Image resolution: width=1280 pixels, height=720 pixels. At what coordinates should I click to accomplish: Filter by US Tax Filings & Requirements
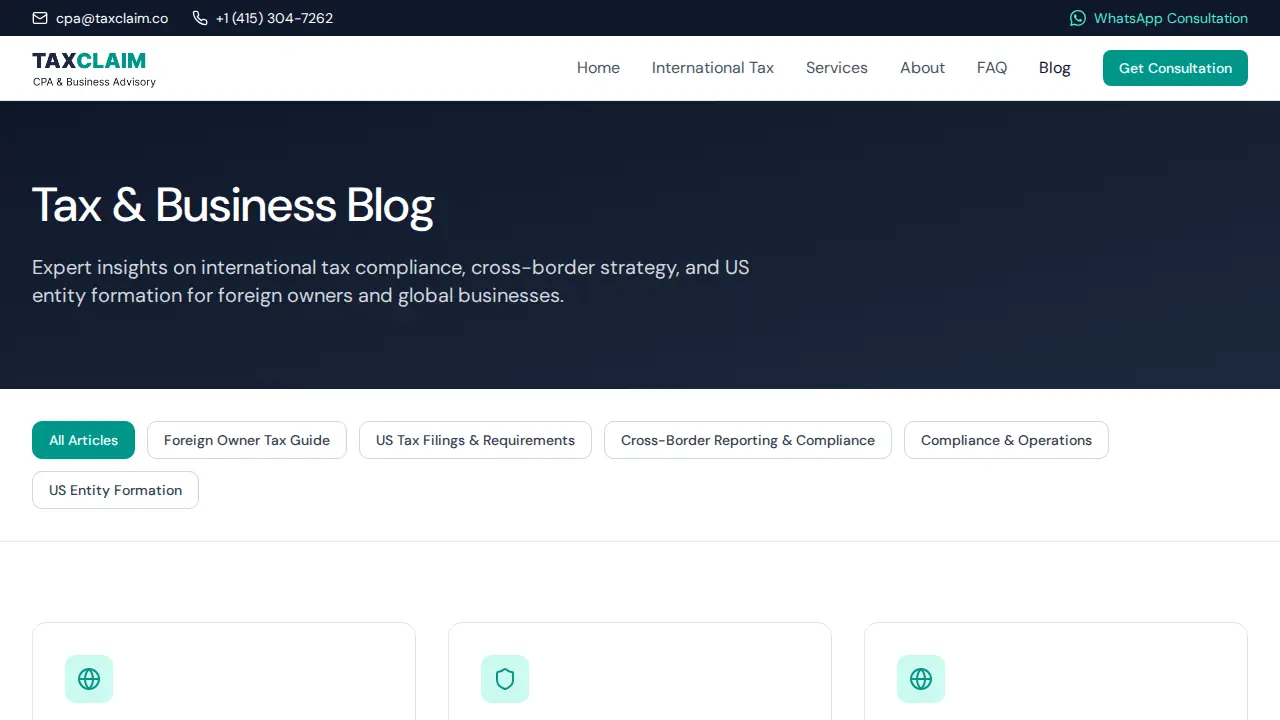pos(475,440)
